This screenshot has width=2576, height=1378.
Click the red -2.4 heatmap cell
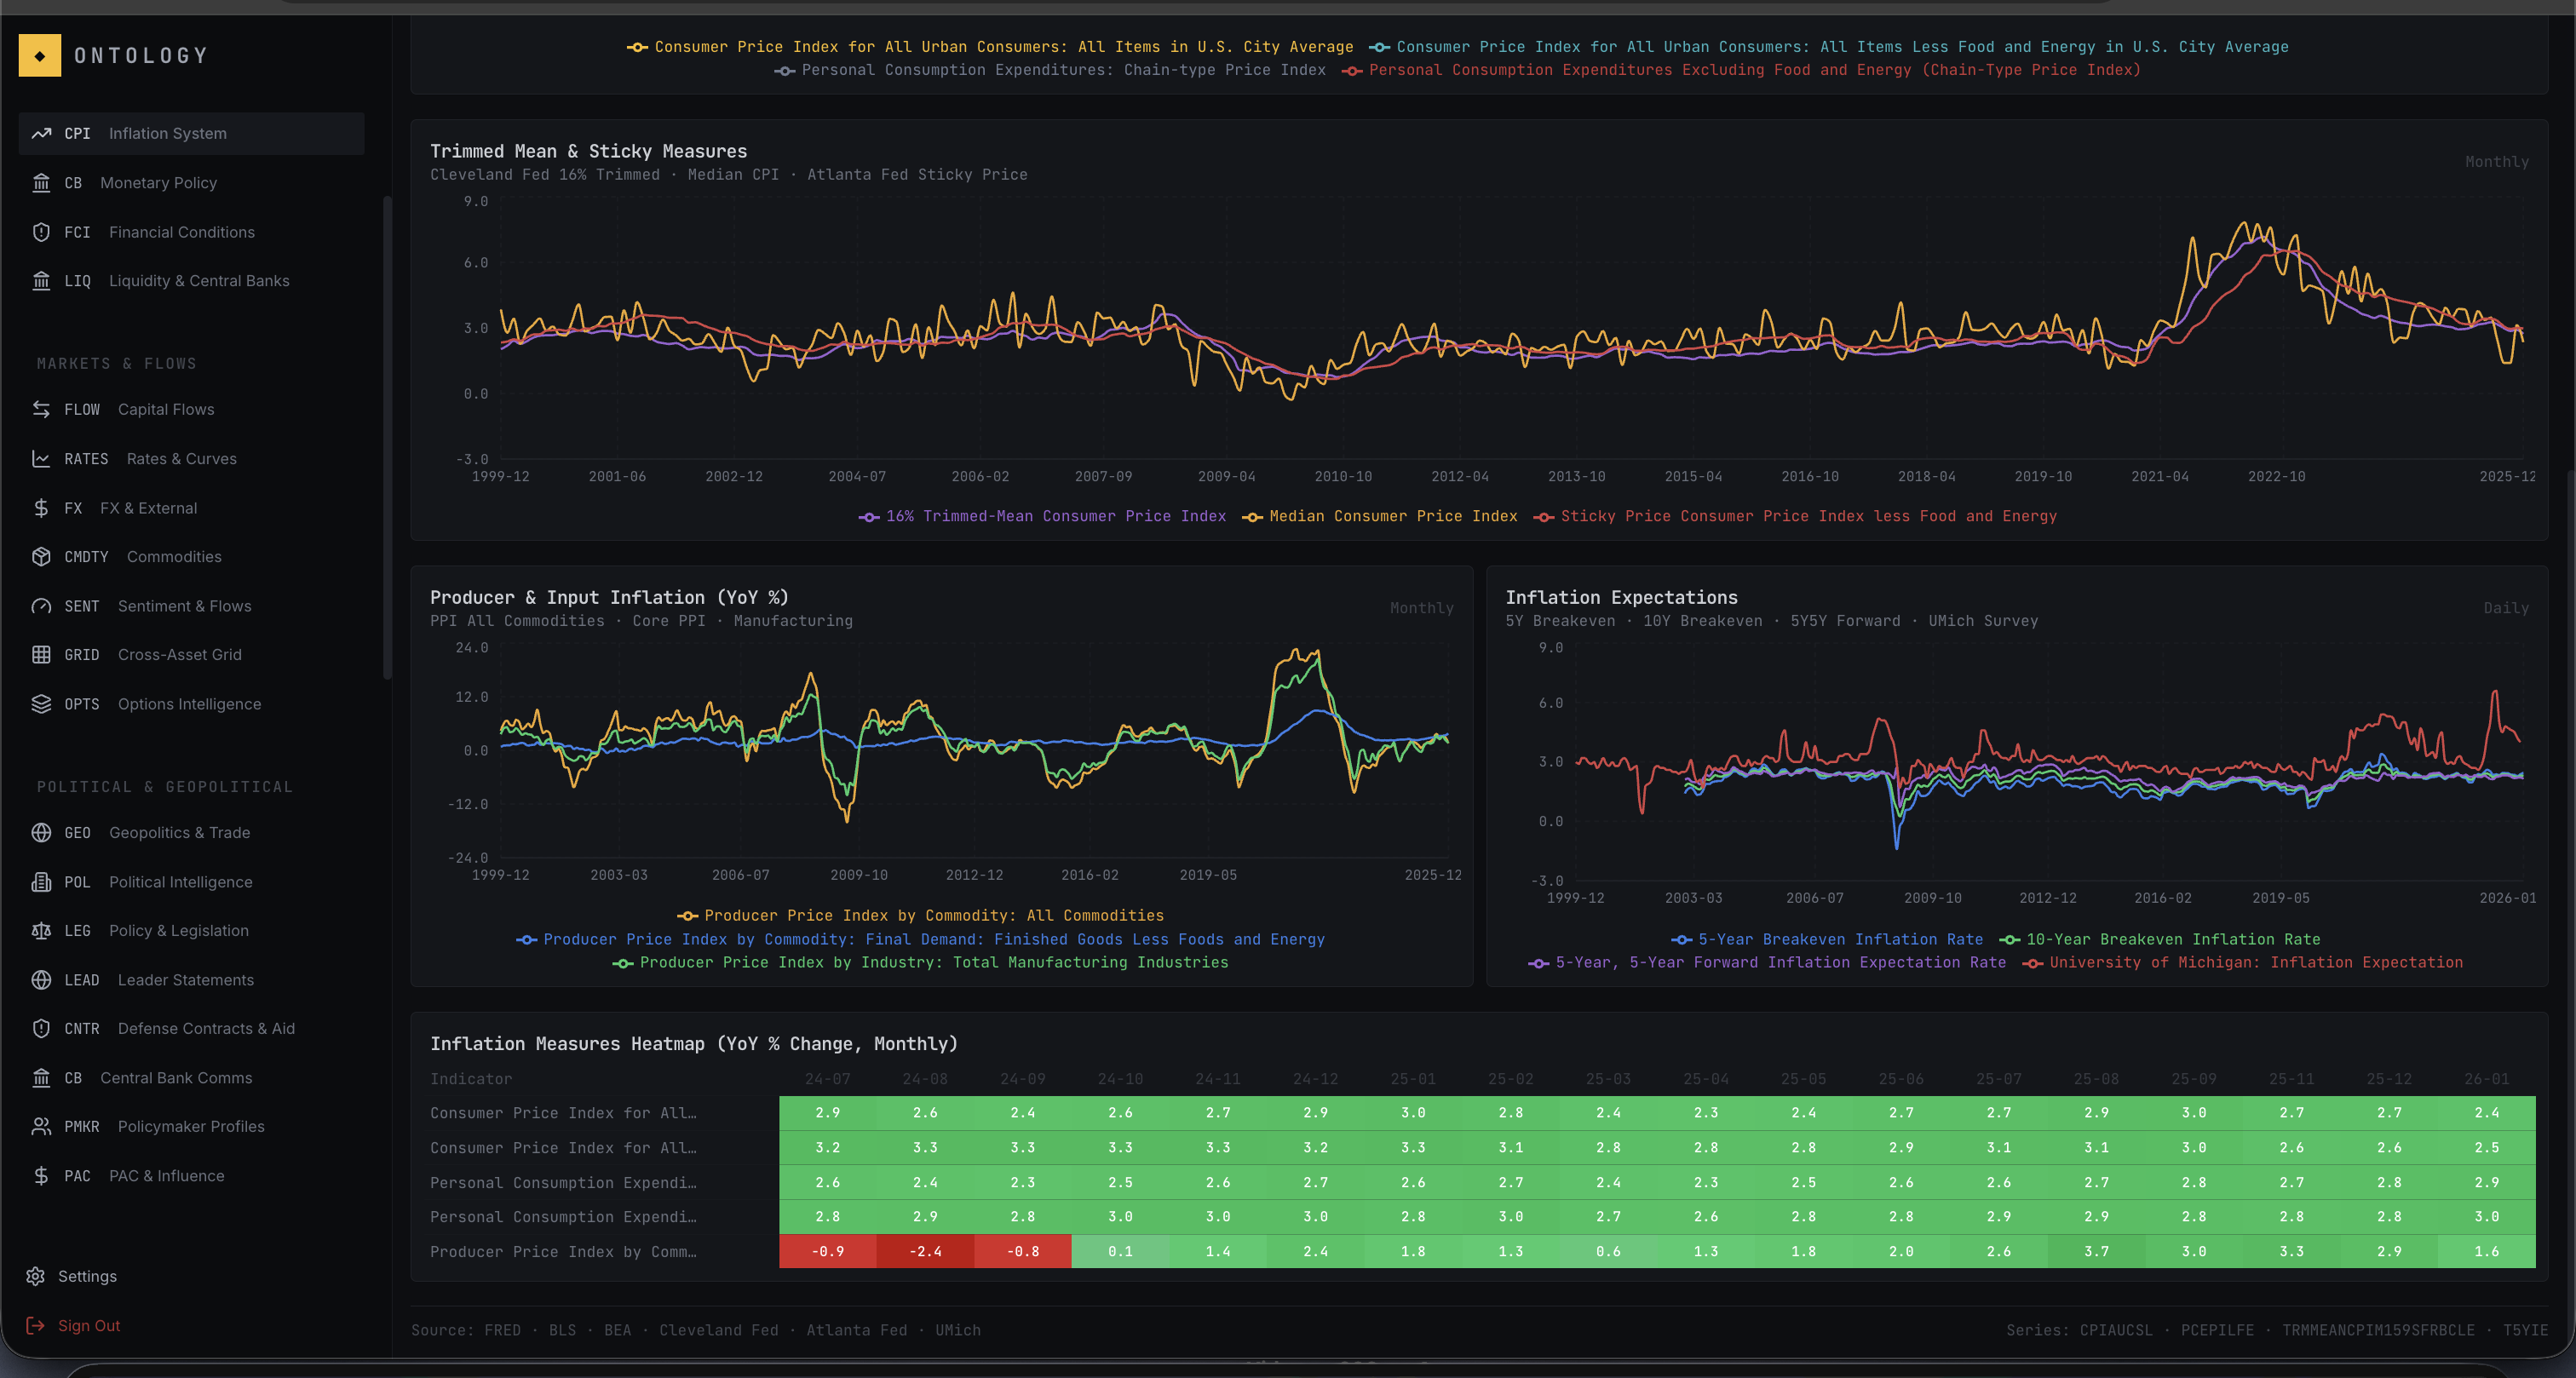[926, 1251]
